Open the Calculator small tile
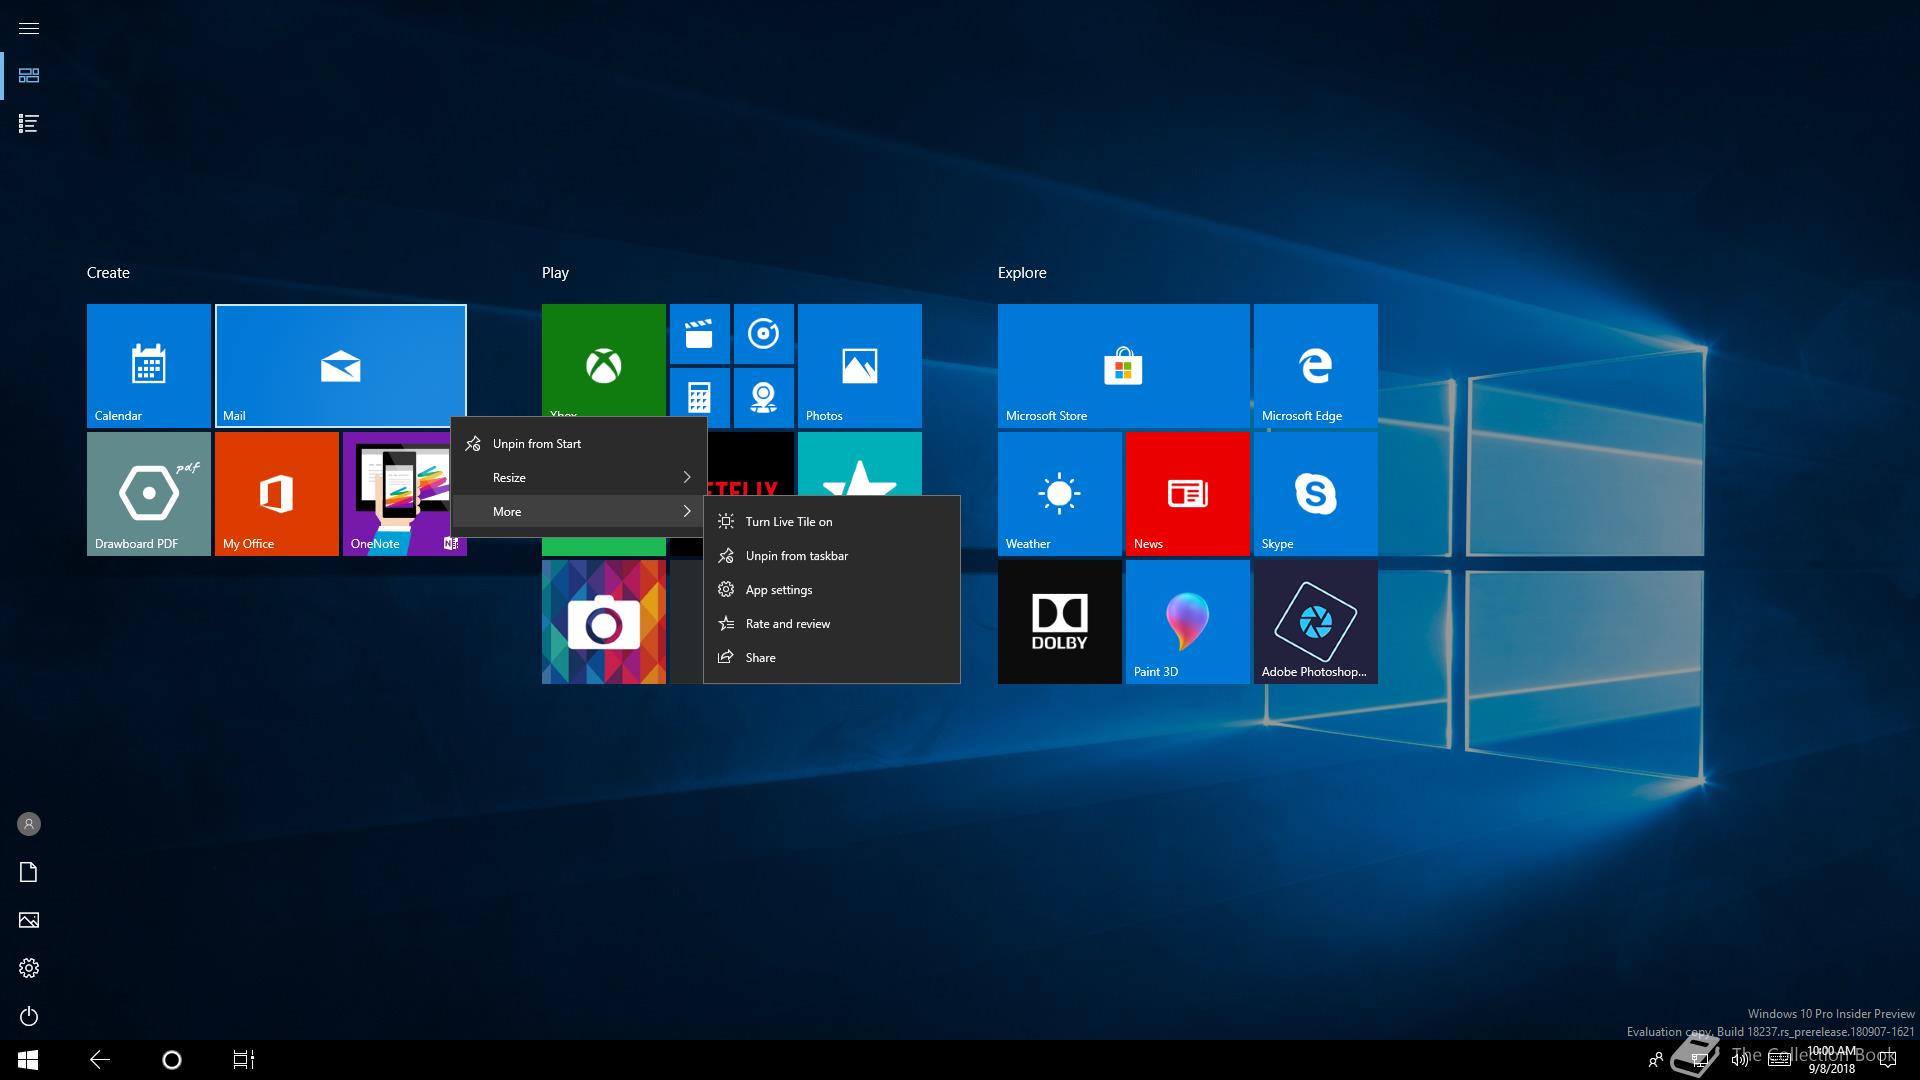The width and height of the screenshot is (1920, 1080). pos(699,392)
